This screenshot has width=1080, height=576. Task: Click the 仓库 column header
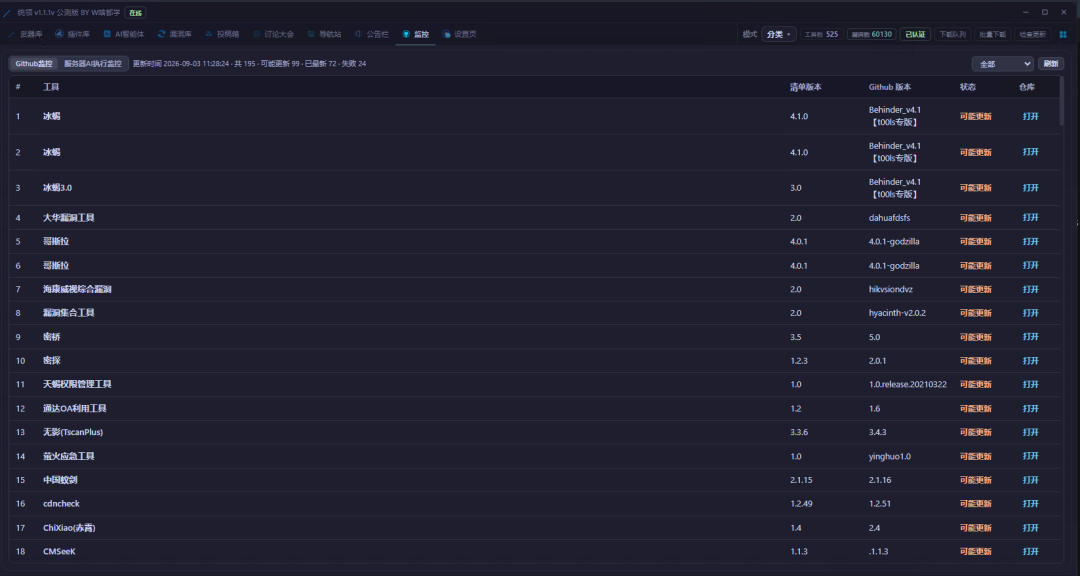[1027, 88]
